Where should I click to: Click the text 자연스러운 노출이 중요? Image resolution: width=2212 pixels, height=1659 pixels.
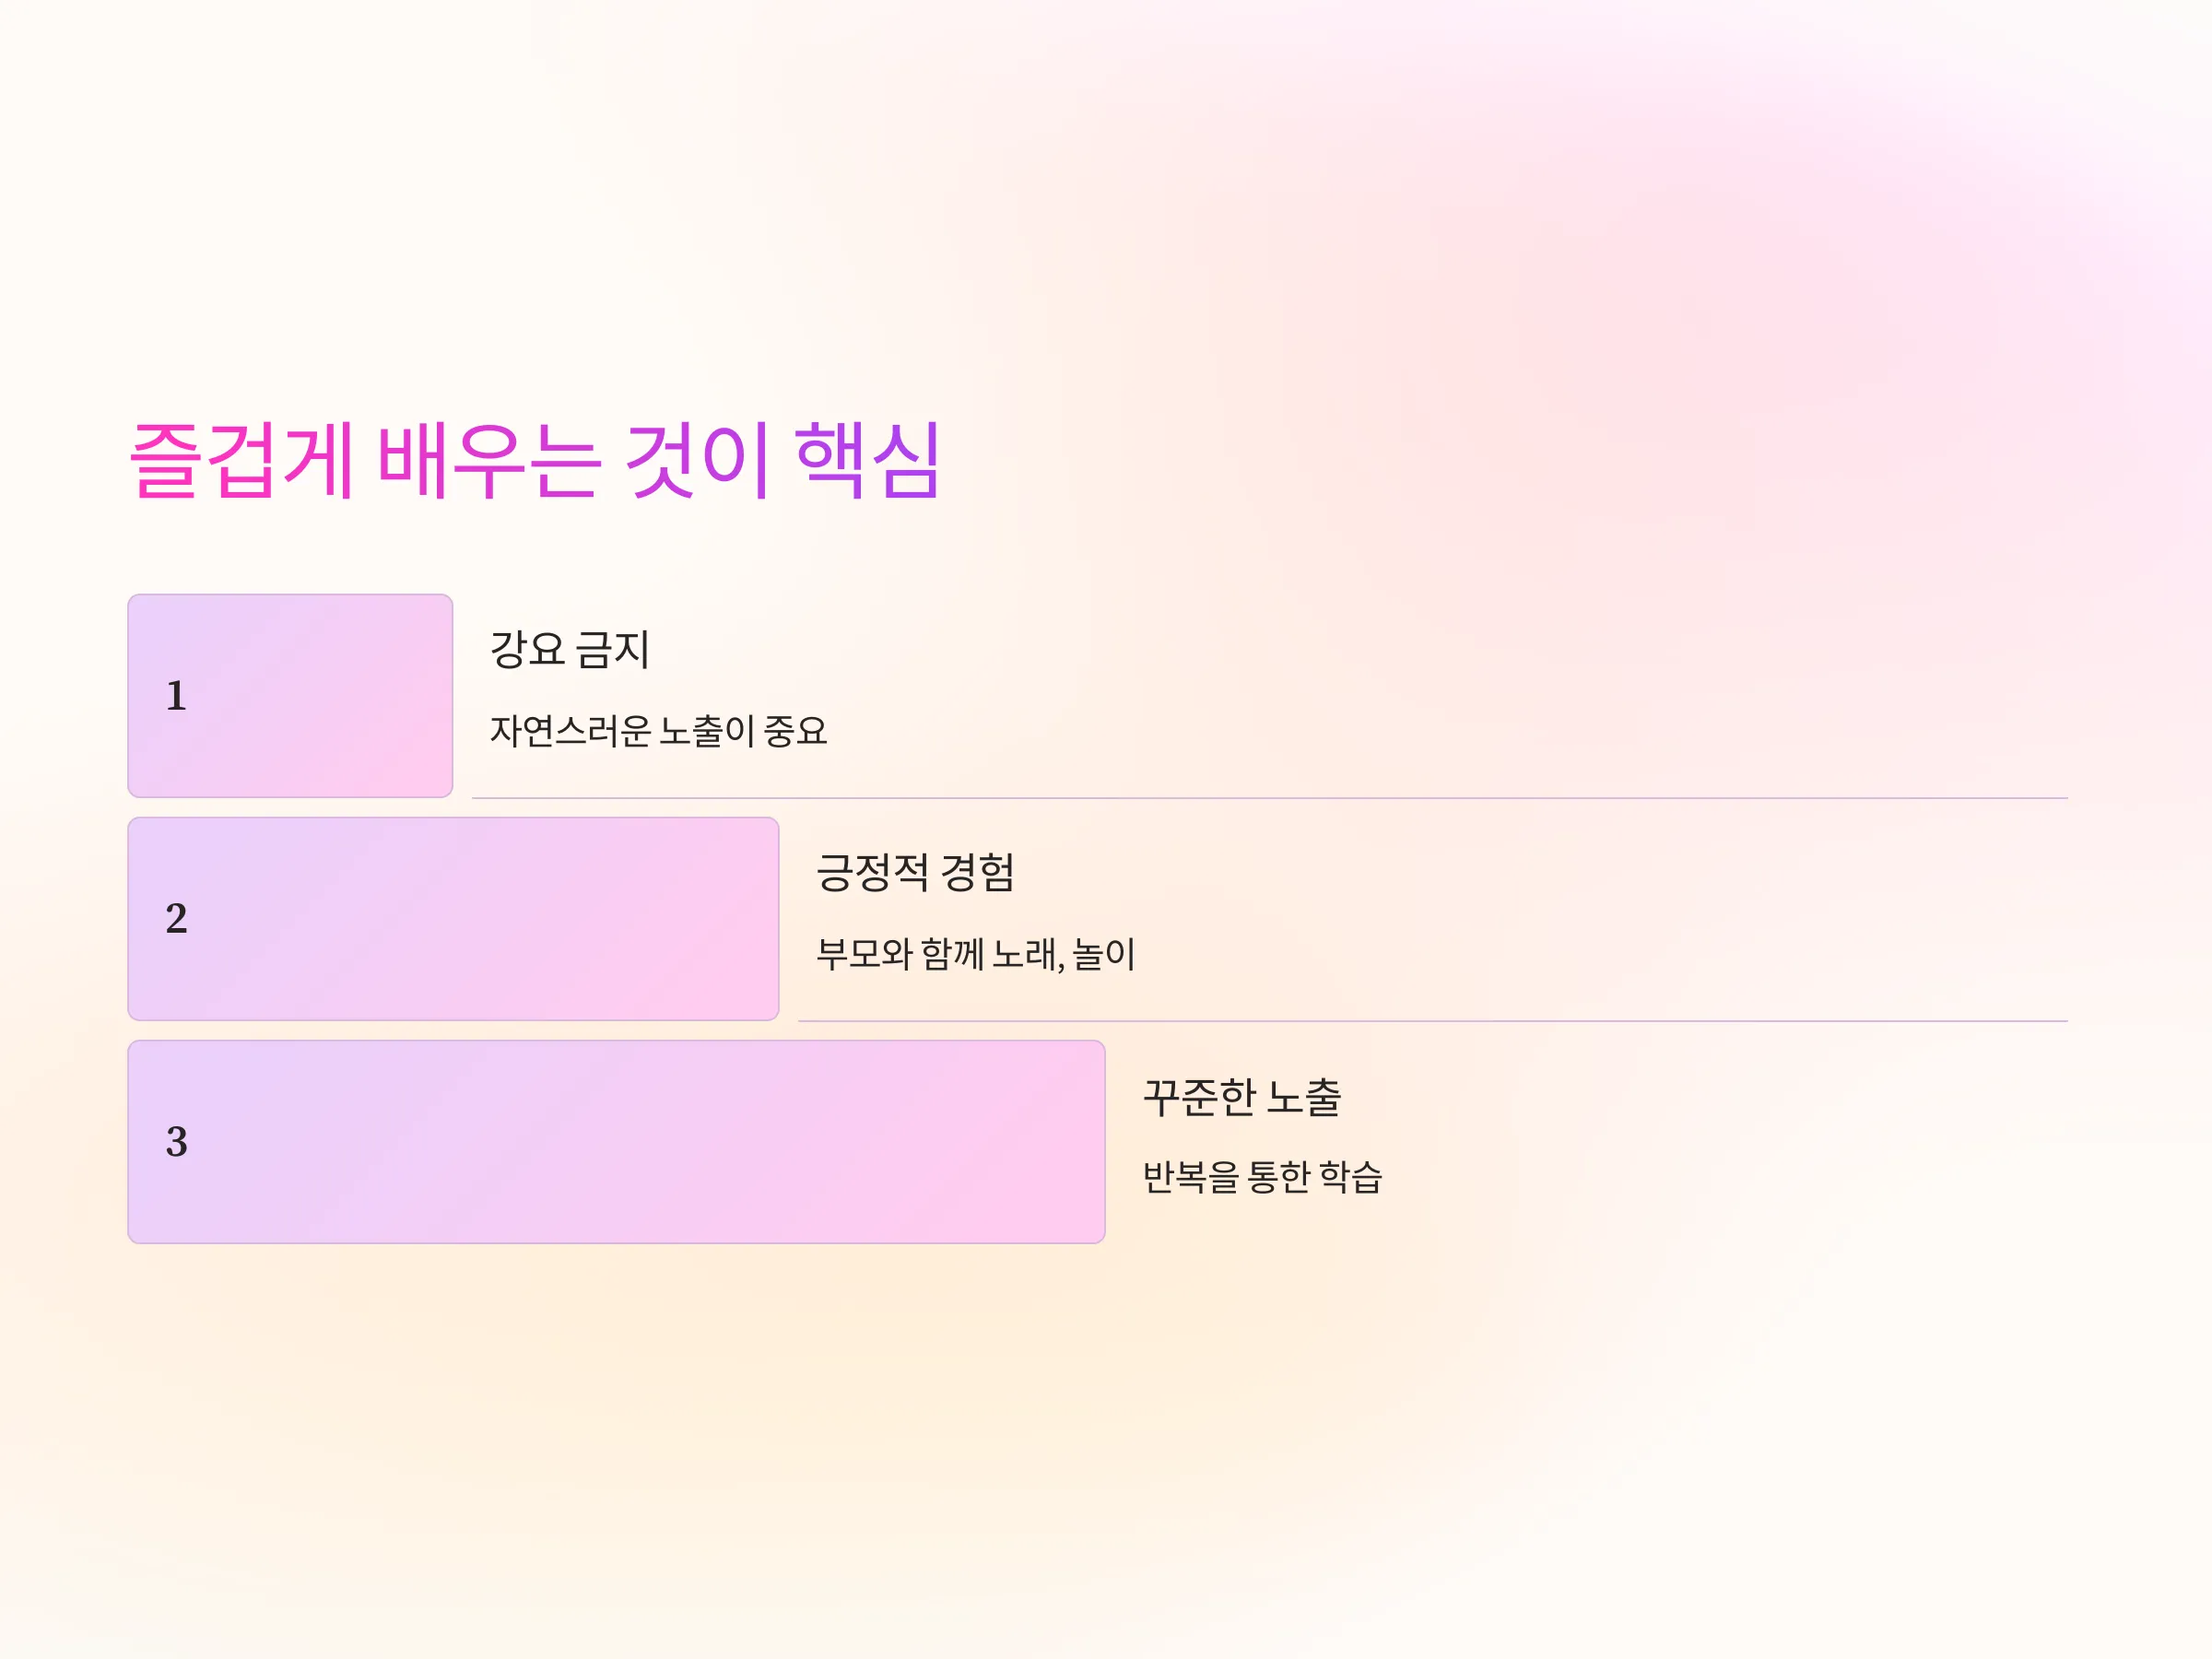coord(658,731)
